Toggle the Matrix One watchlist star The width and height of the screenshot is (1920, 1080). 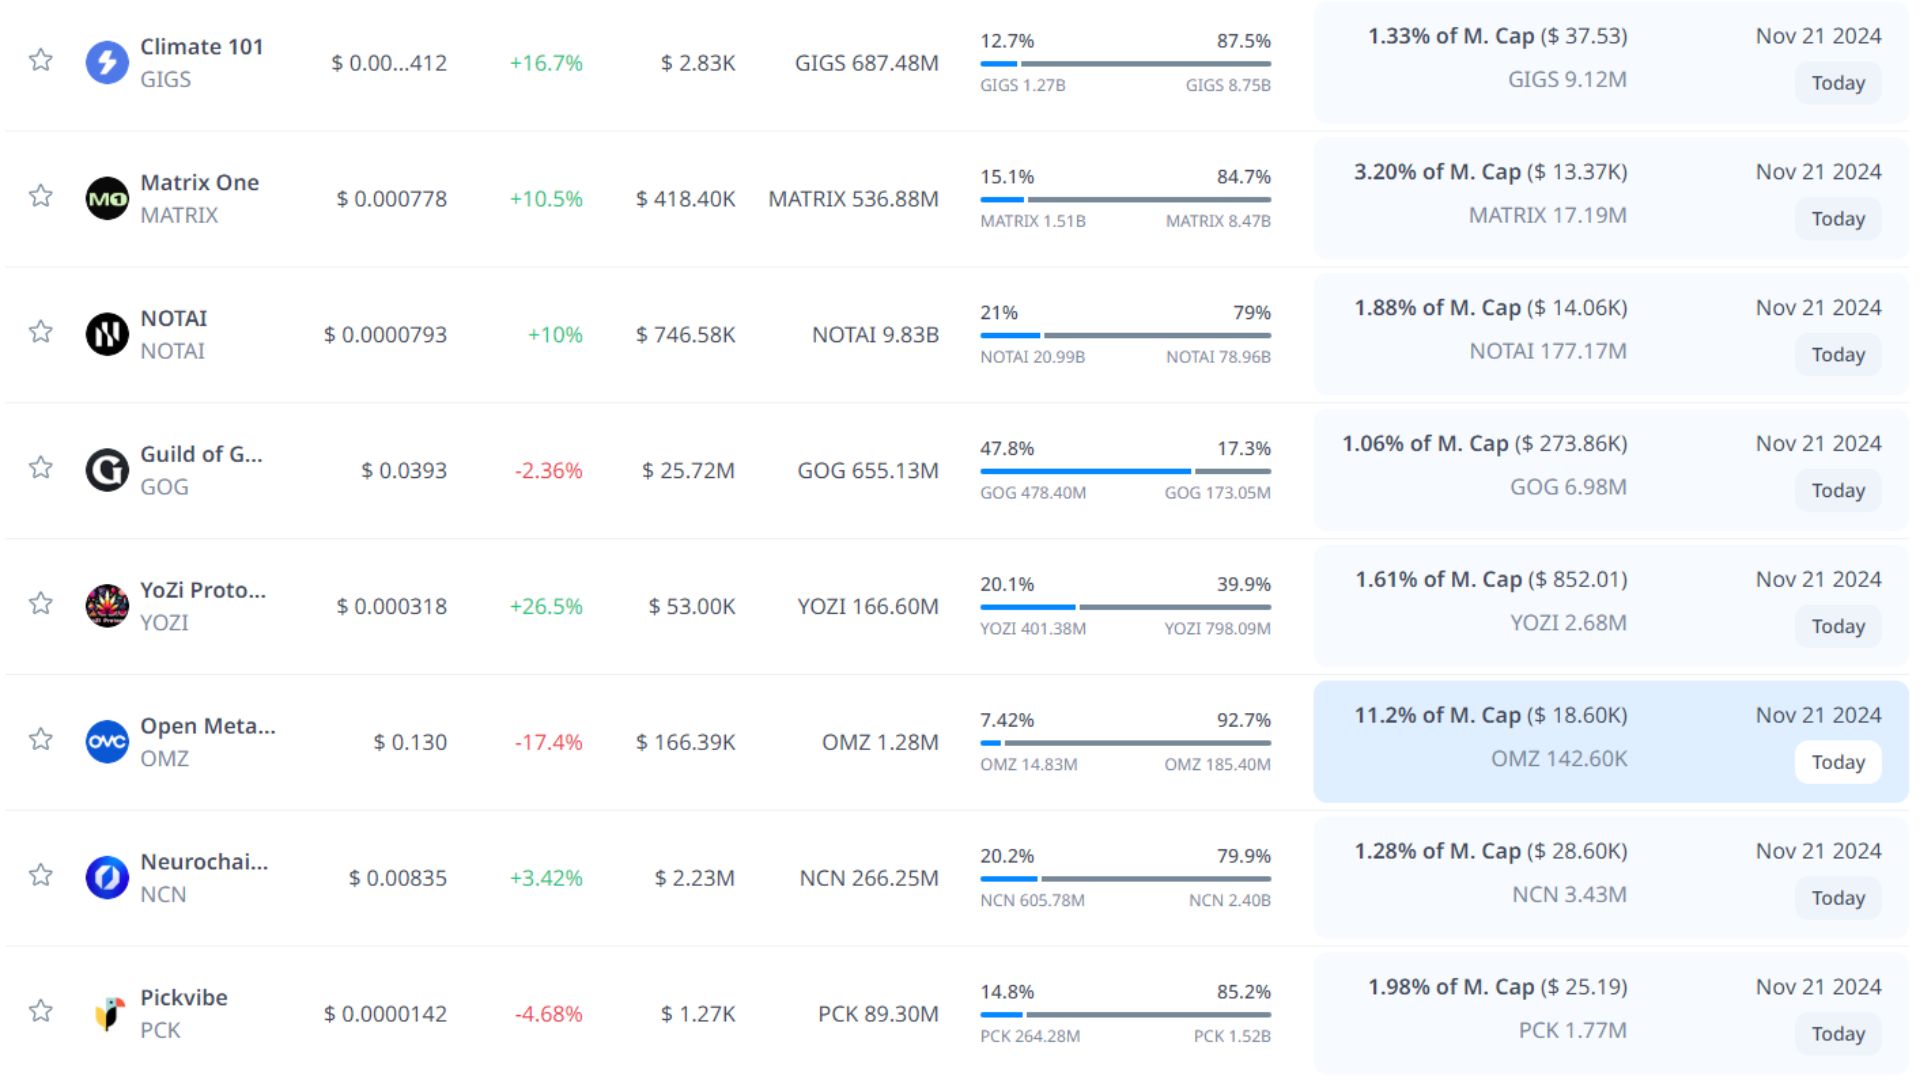point(41,196)
